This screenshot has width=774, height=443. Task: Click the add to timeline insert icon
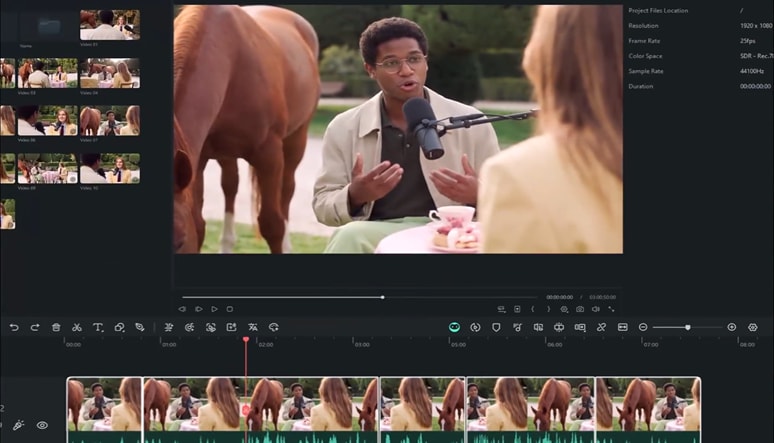[x=517, y=309]
